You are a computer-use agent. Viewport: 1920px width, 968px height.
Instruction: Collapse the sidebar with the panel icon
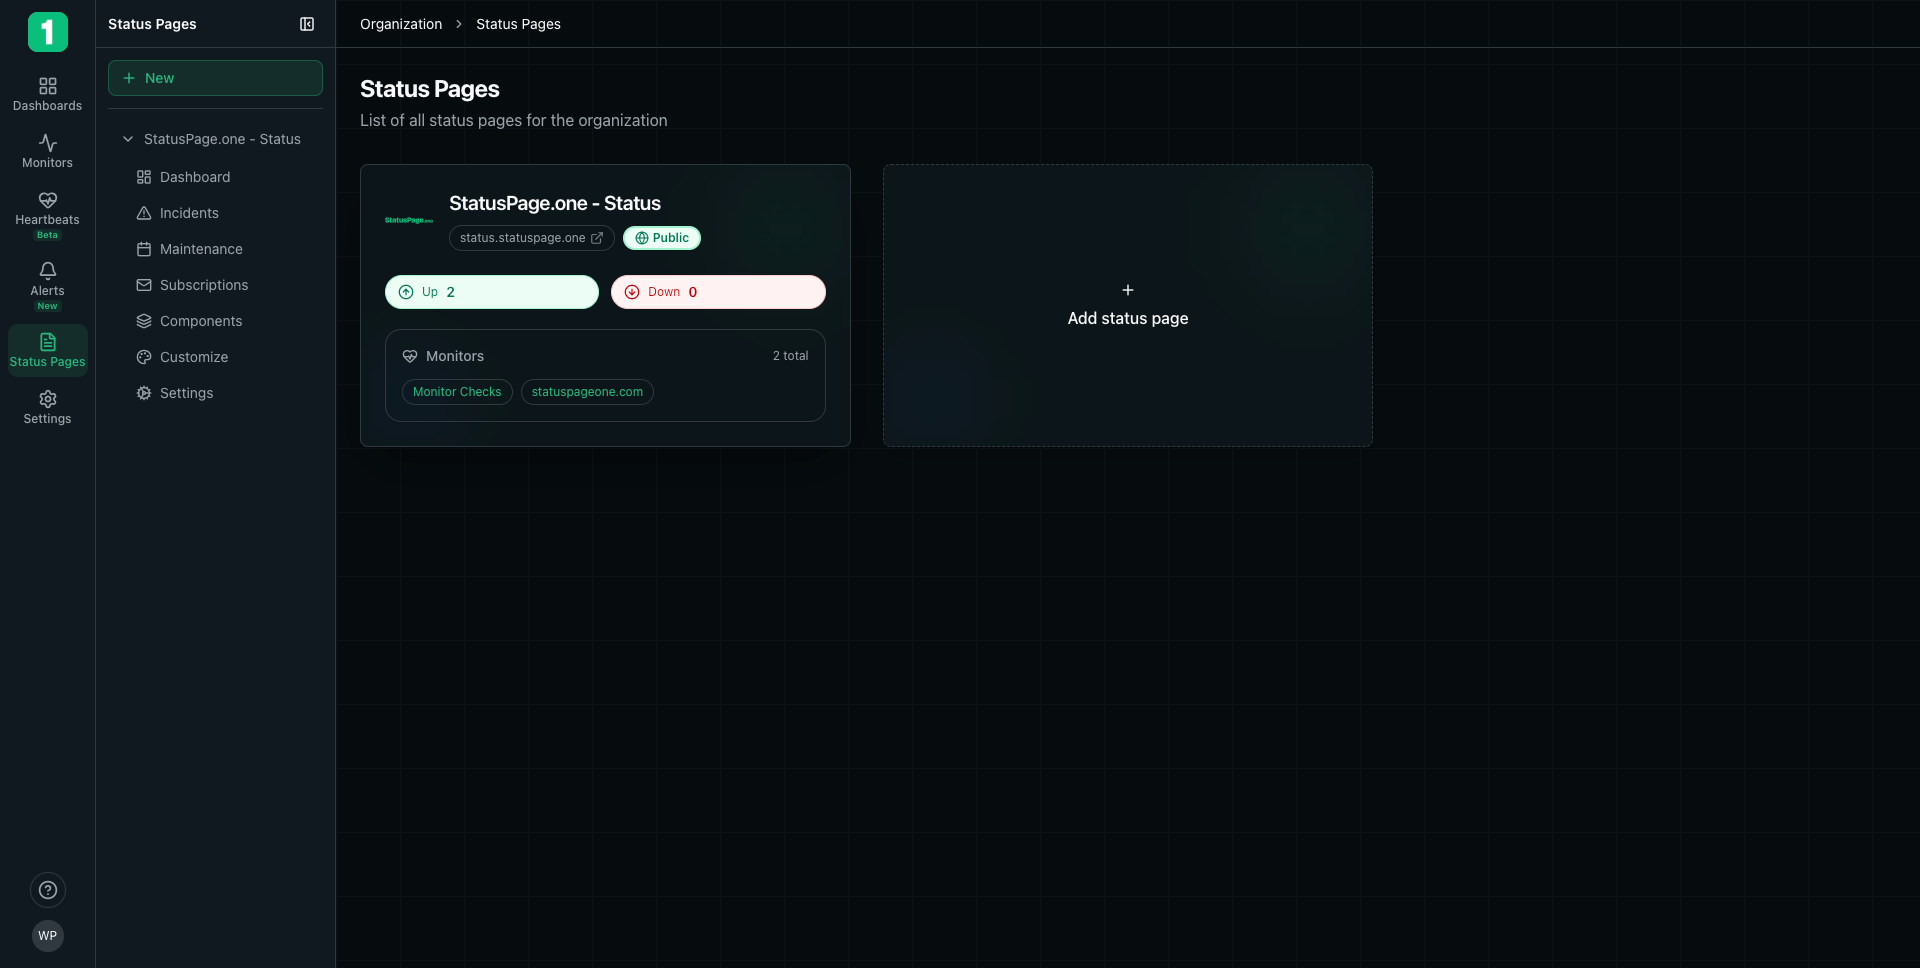click(x=307, y=24)
